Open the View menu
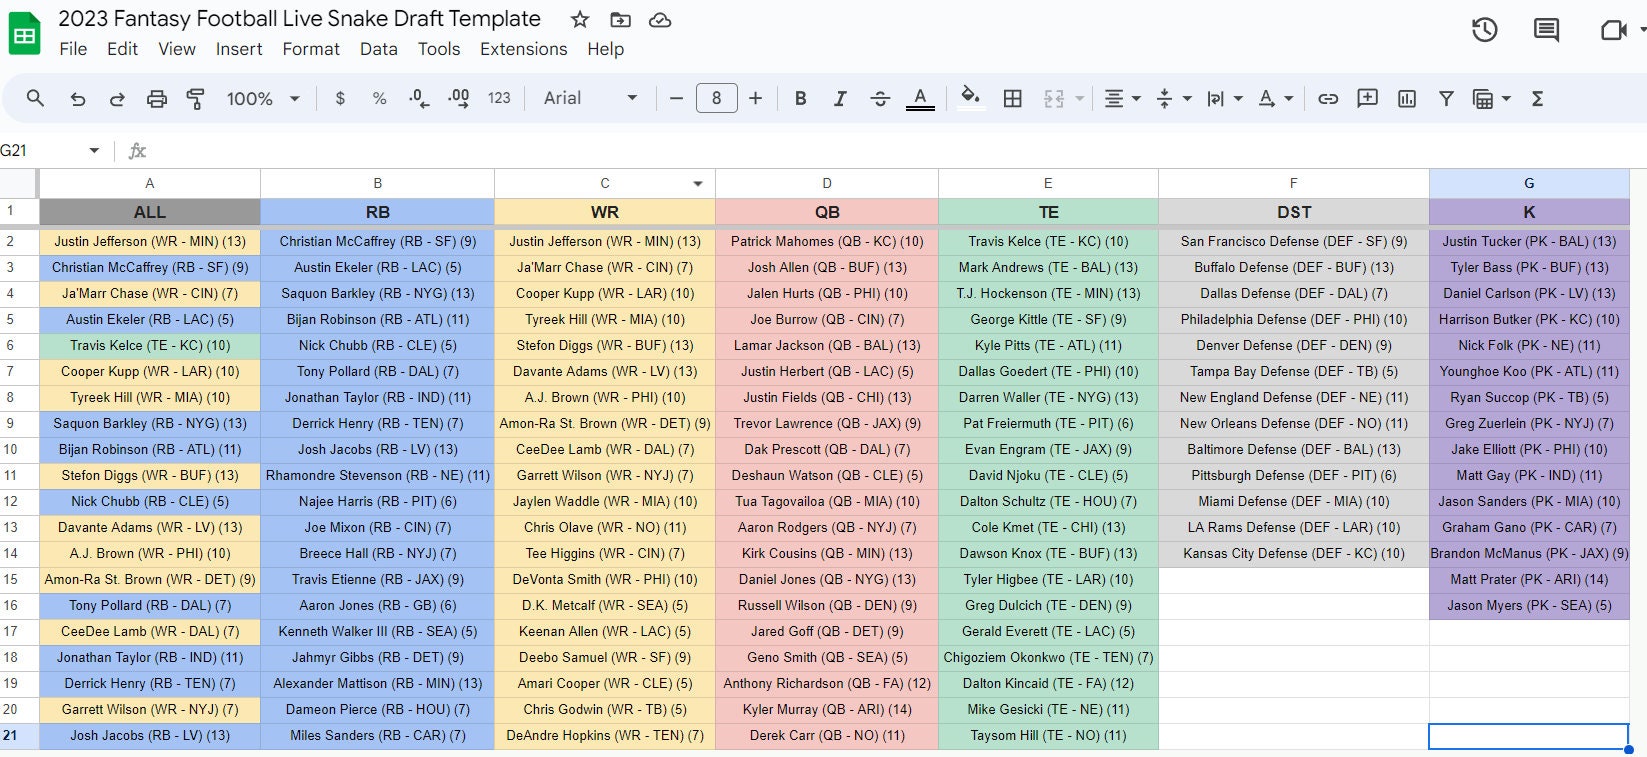 pyautogui.click(x=177, y=49)
